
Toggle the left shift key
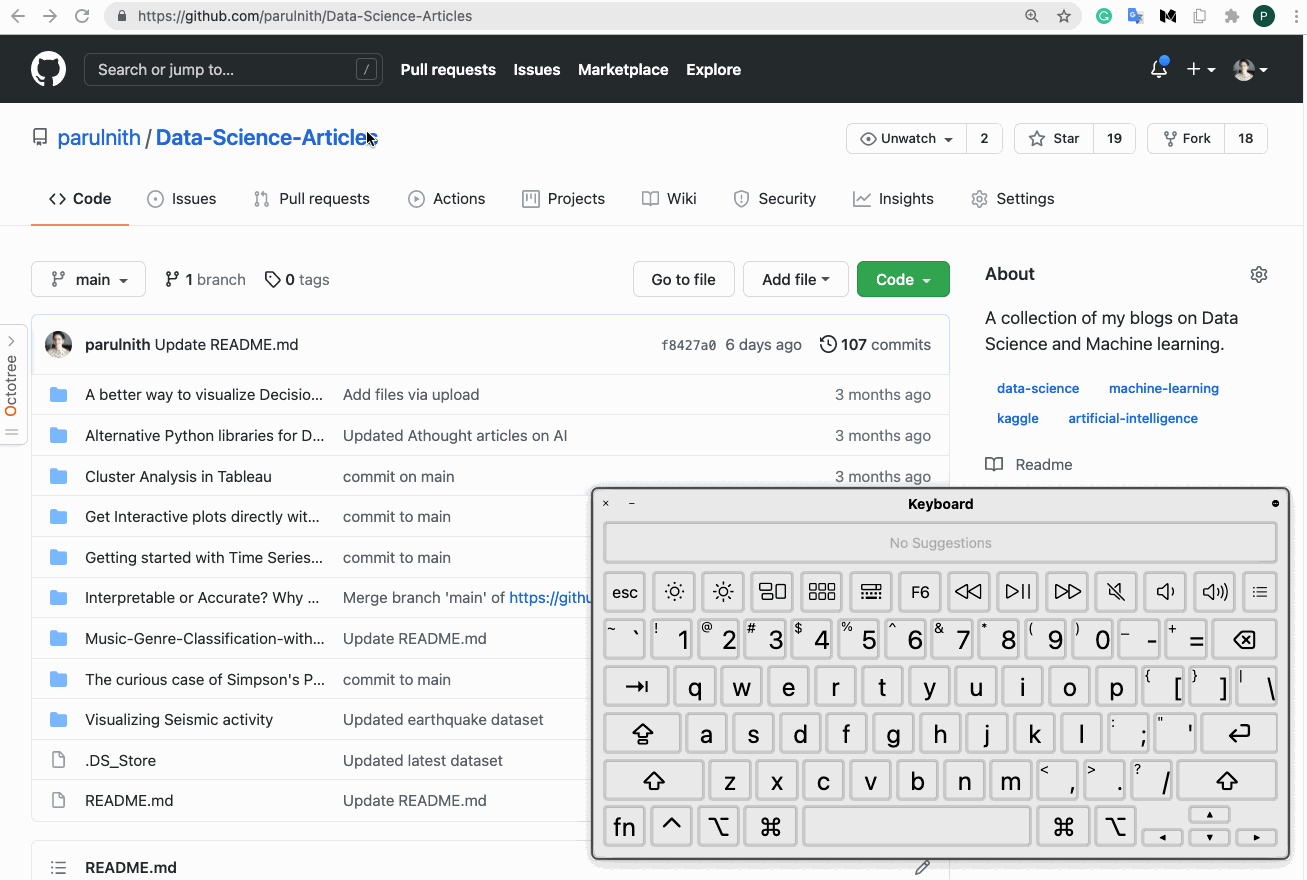tap(654, 780)
